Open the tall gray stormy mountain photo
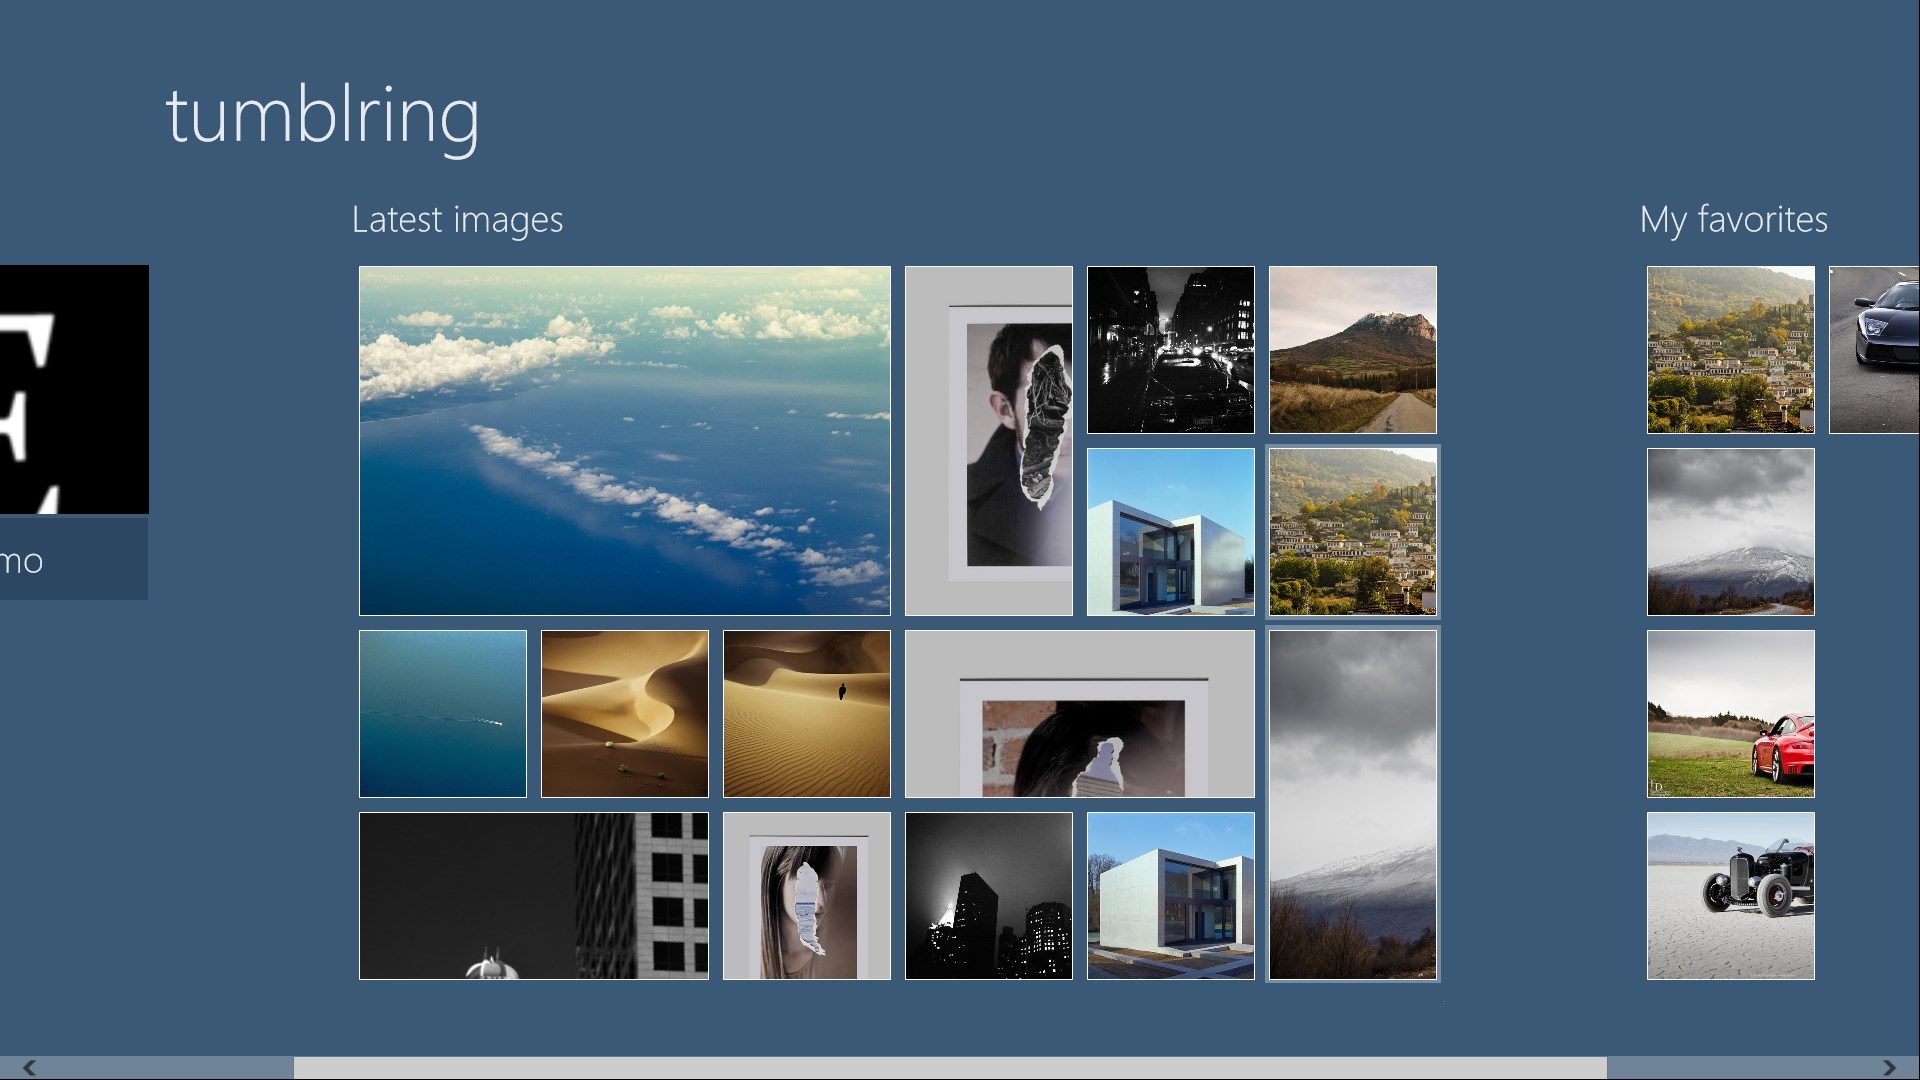 point(1352,804)
